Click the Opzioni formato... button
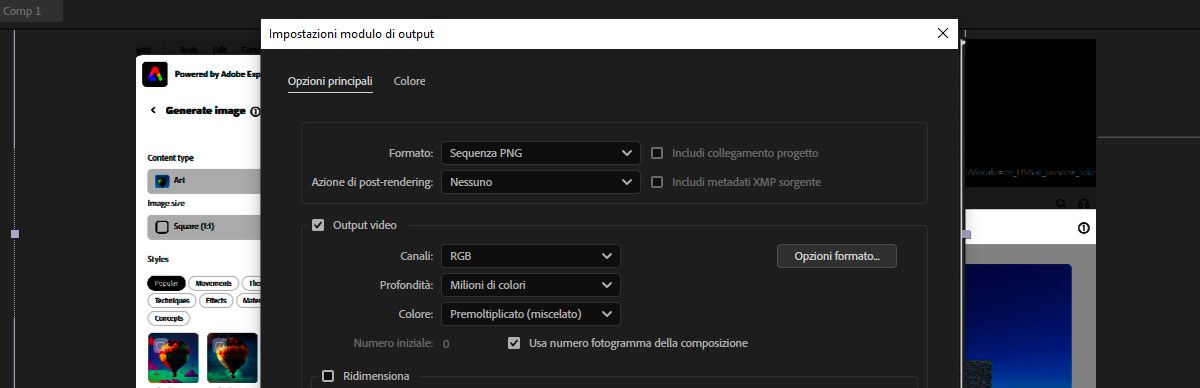This screenshot has height=388, width=1200. (x=837, y=256)
